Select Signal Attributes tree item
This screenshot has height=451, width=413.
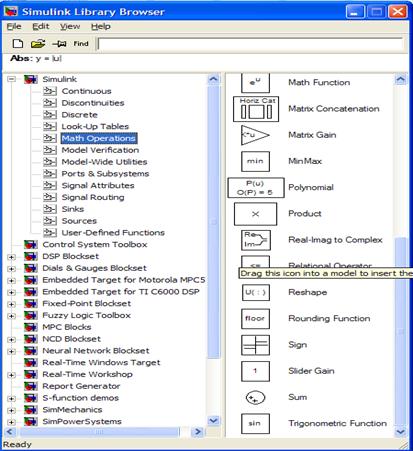[x=98, y=185]
